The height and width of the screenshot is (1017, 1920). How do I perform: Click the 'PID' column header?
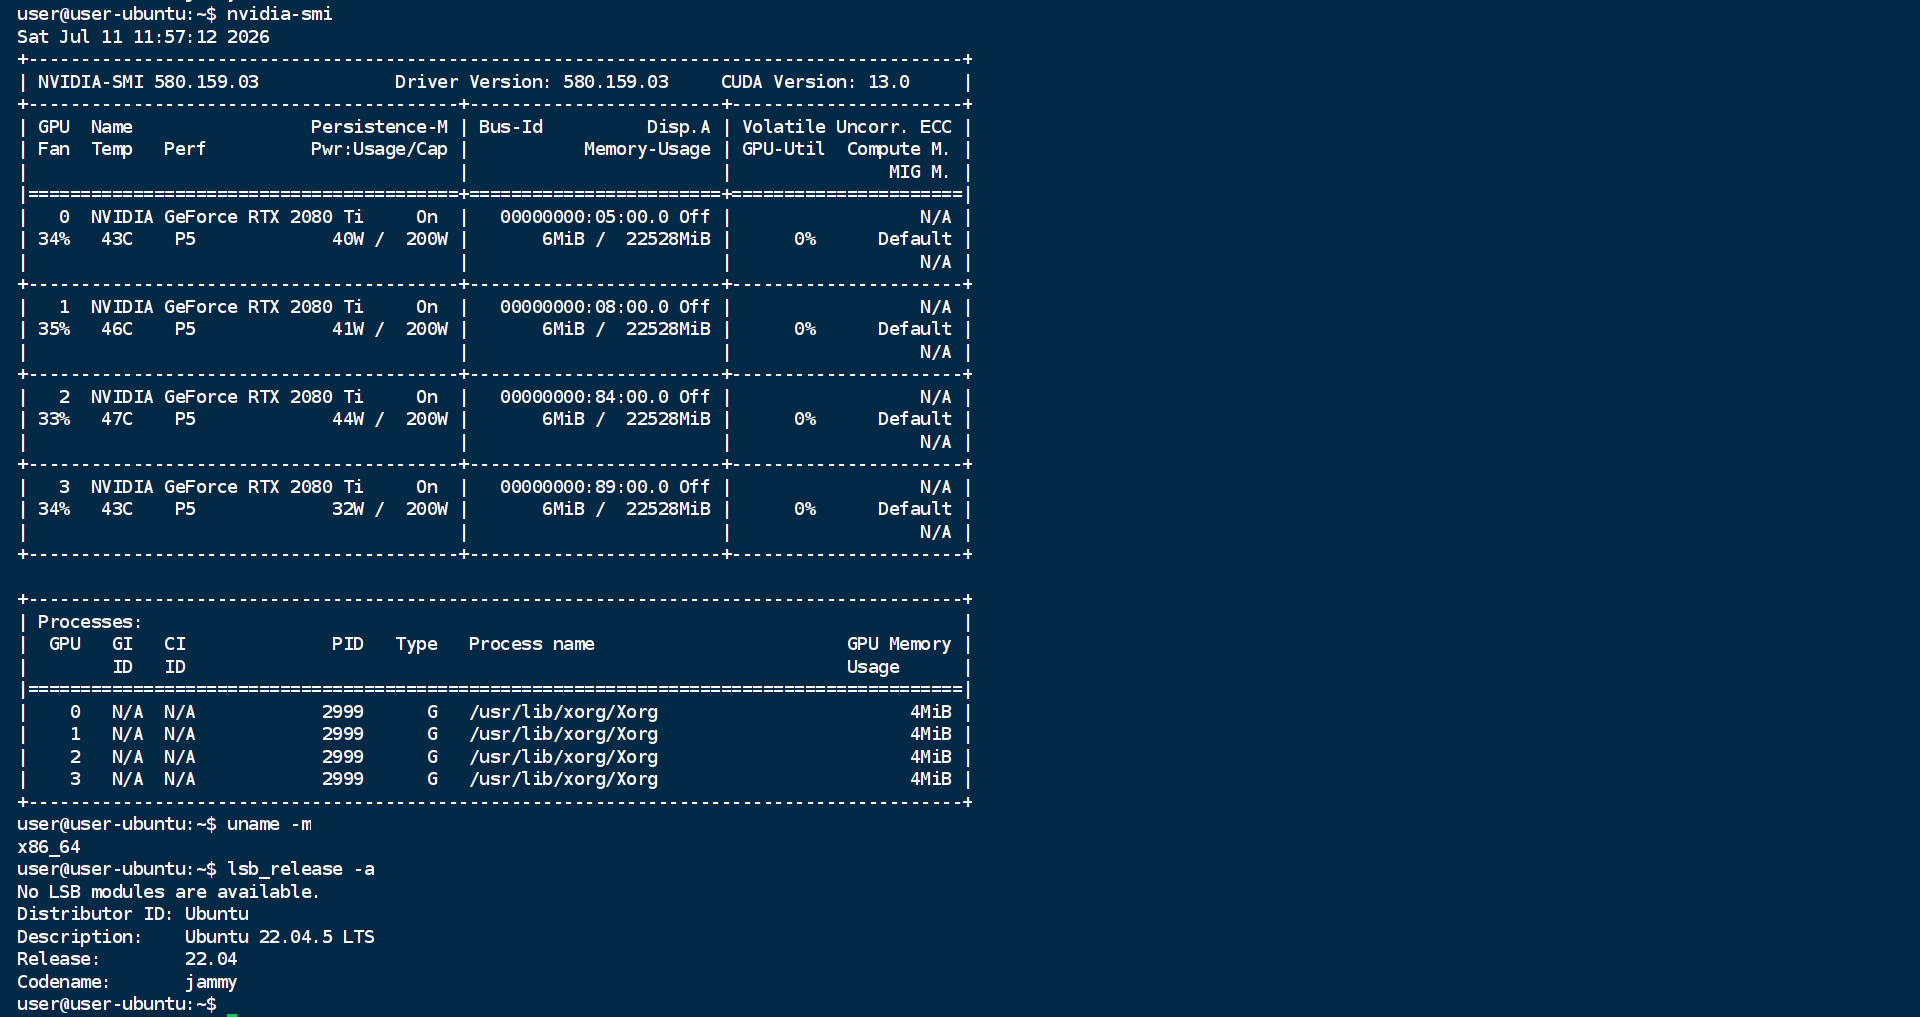pyautogui.click(x=348, y=644)
